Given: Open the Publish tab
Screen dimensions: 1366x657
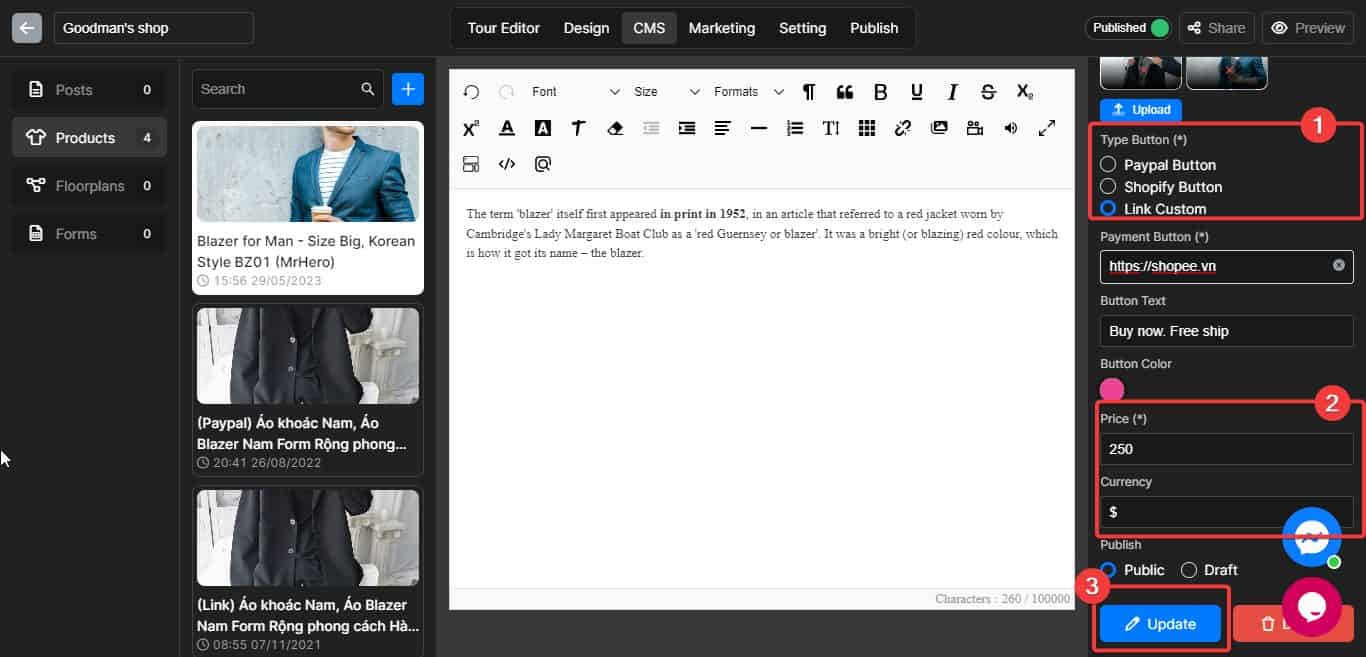Looking at the screenshot, I should click(x=874, y=28).
